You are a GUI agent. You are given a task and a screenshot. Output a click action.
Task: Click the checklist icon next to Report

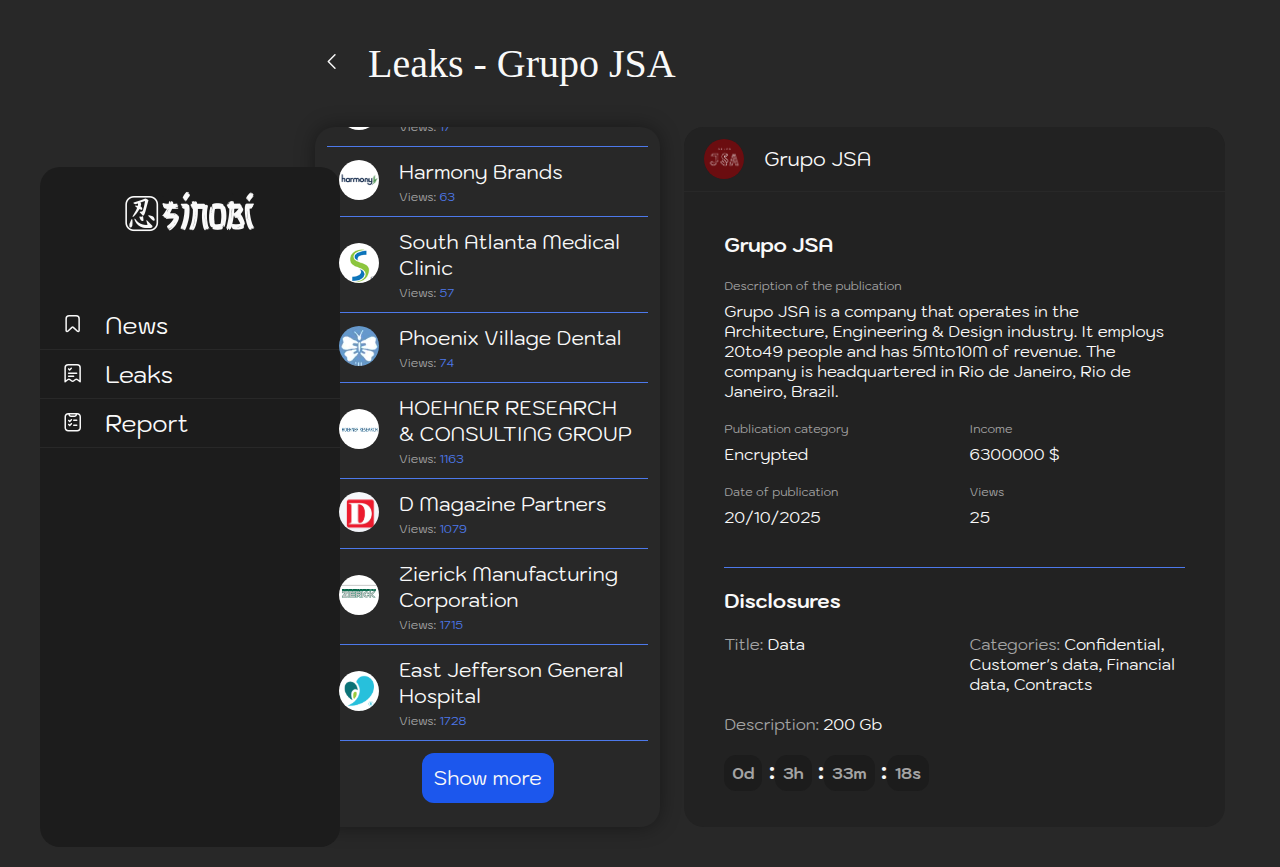[x=73, y=423]
